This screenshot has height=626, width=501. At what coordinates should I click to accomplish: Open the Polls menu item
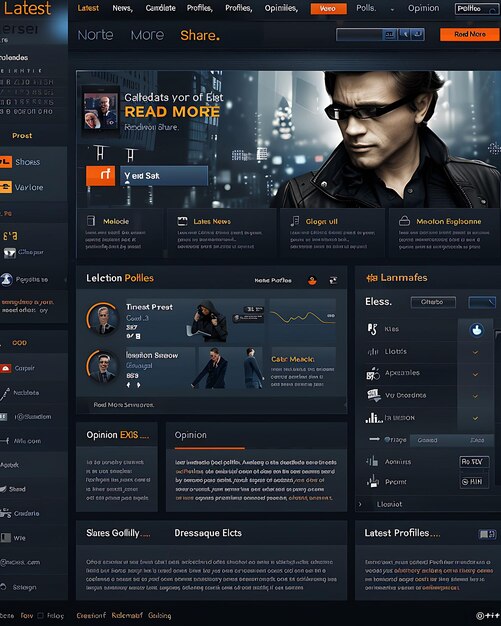pyautogui.click(x=366, y=8)
